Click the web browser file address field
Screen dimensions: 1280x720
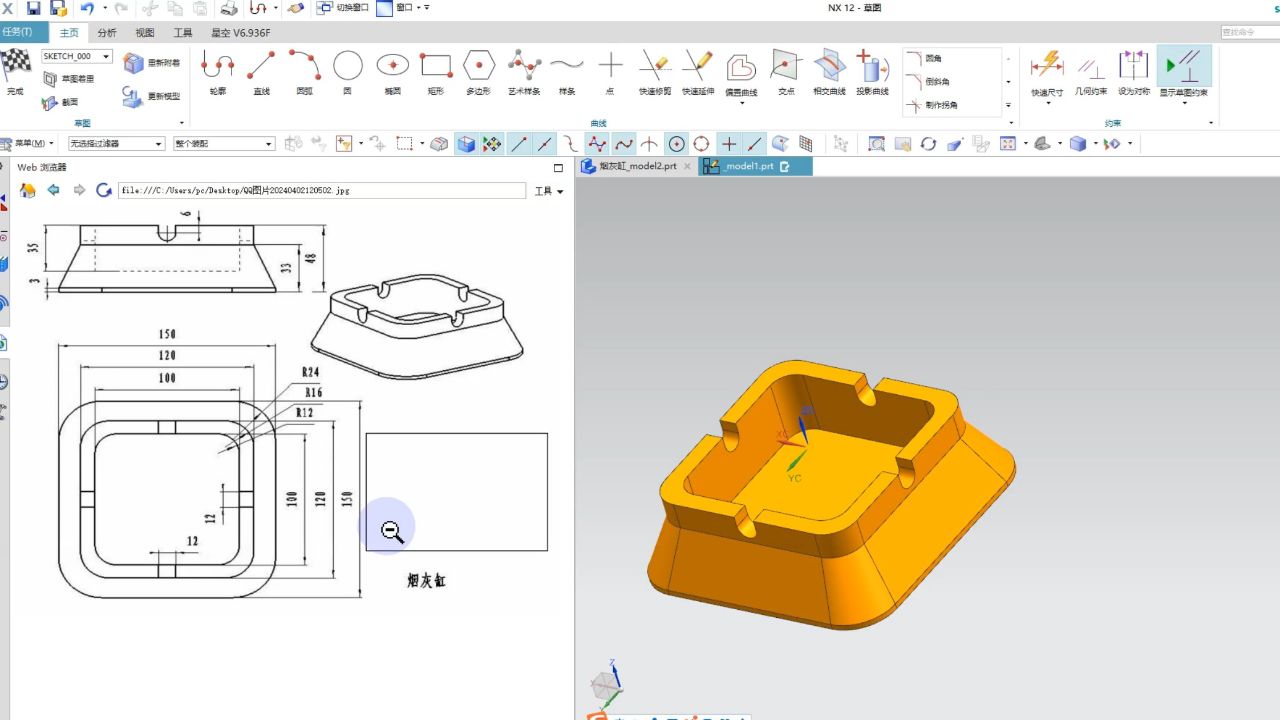pyautogui.click(x=321, y=190)
